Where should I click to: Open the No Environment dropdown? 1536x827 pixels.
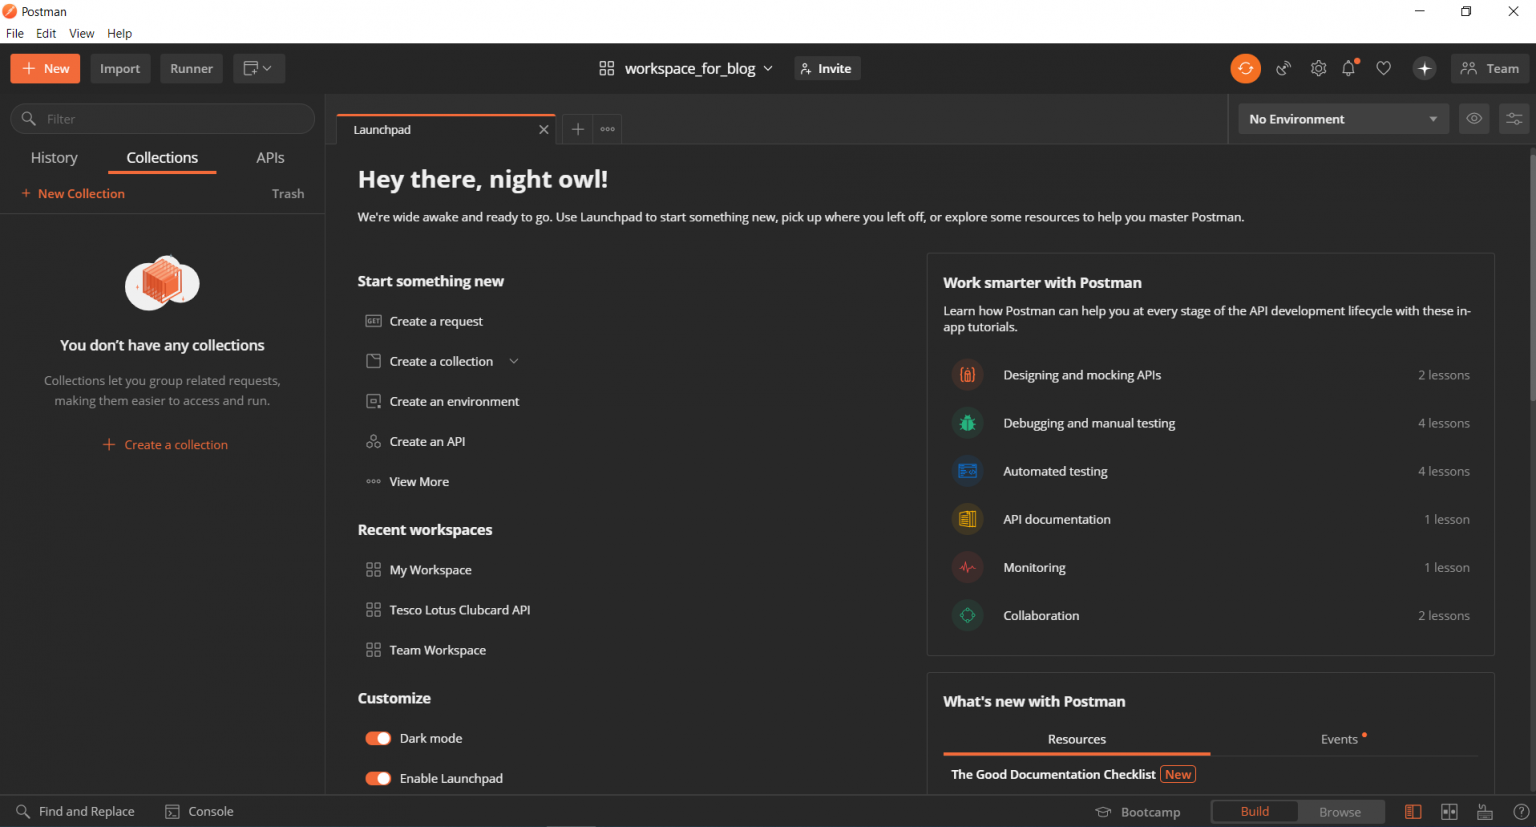tap(1343, 118)
